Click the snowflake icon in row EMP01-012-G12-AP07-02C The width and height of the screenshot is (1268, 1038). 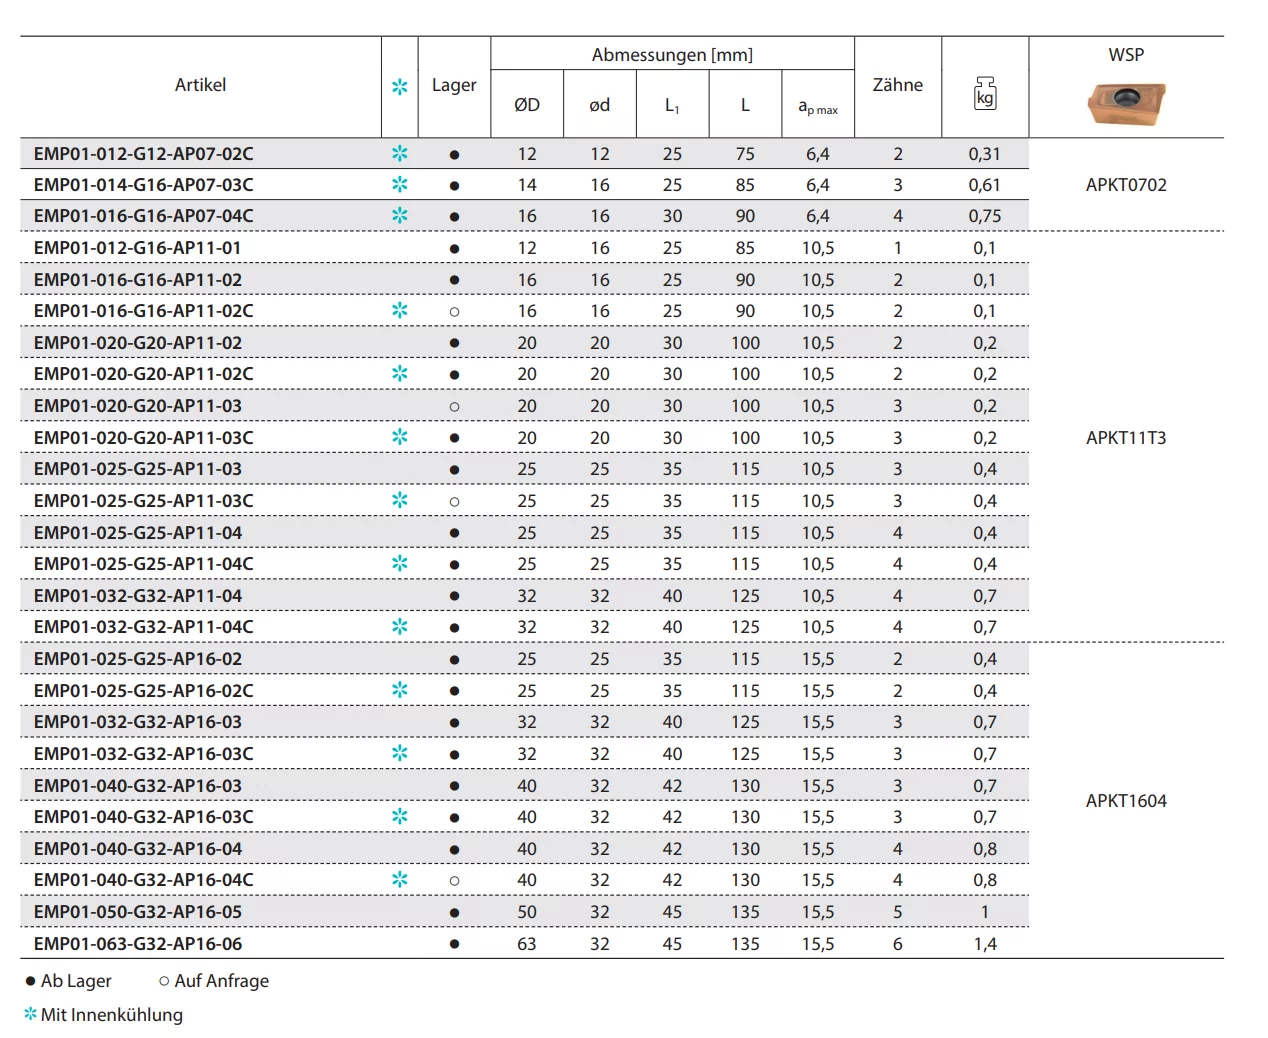point(400,154)
